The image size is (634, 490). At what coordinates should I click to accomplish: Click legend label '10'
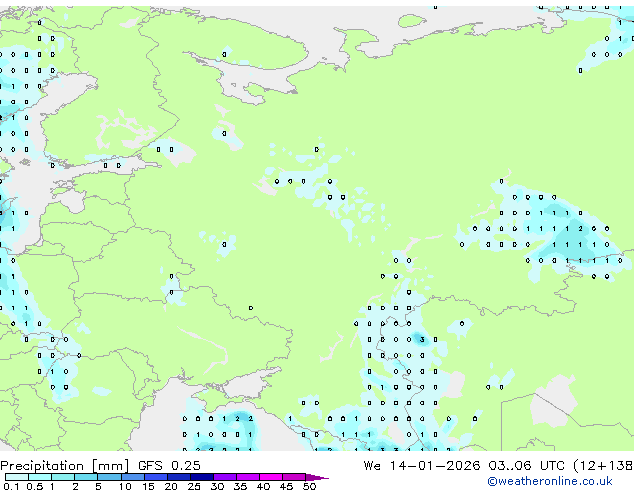[125, 486]
